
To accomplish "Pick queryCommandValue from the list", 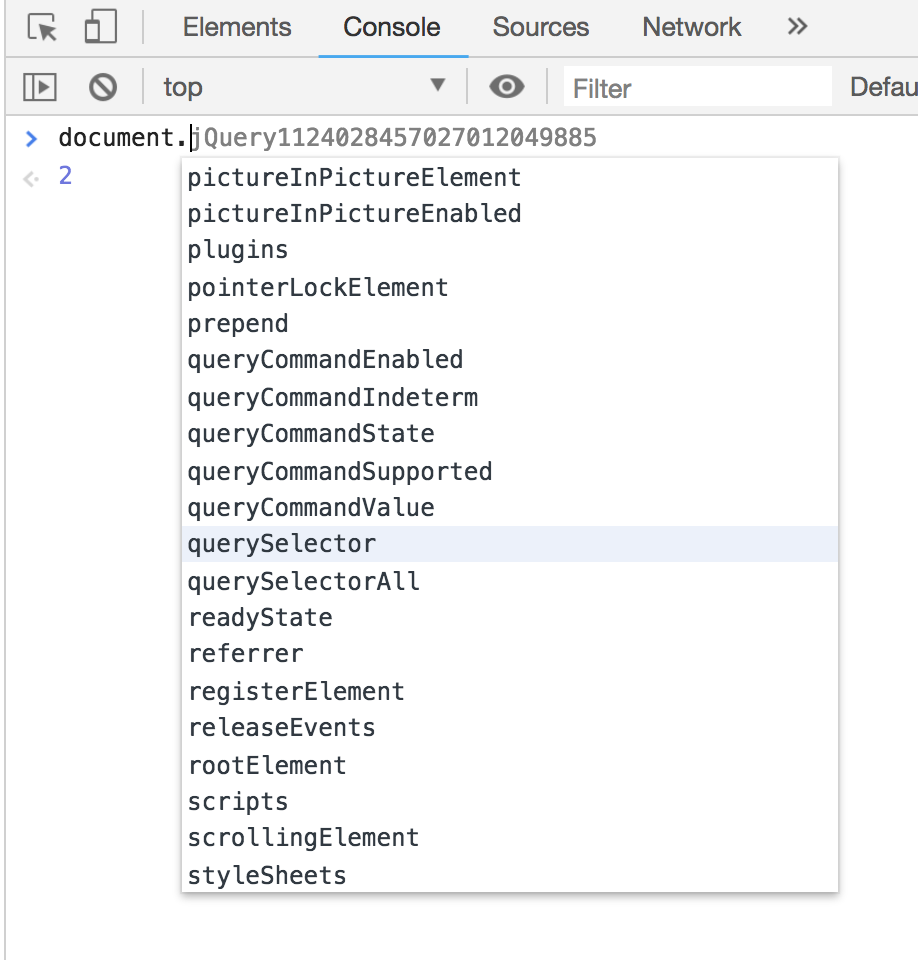I will [x=510, y=508].
